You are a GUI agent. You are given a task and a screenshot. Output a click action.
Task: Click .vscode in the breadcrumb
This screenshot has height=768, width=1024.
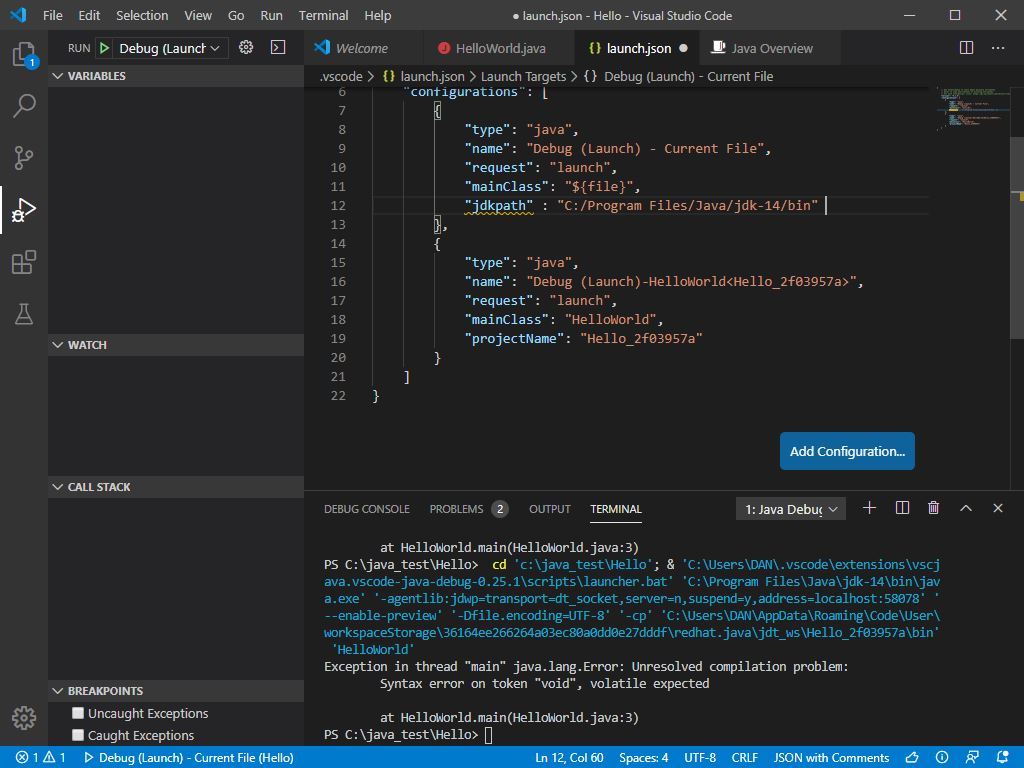[x=340, y=76]
